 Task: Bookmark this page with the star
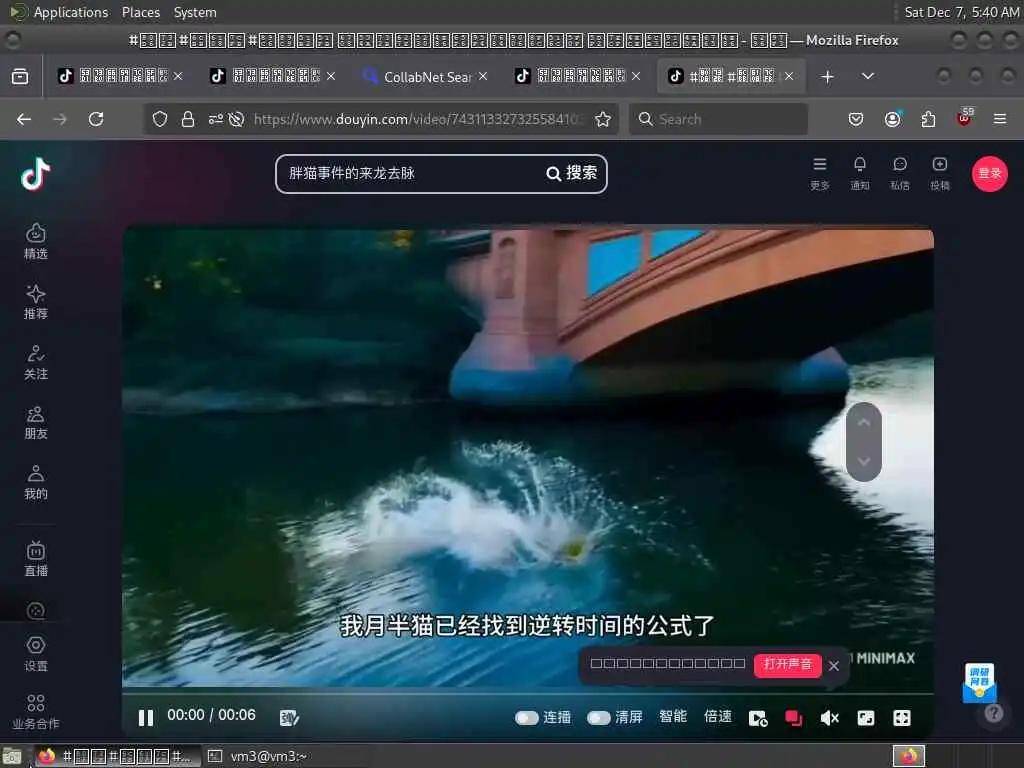pos(603,120)
